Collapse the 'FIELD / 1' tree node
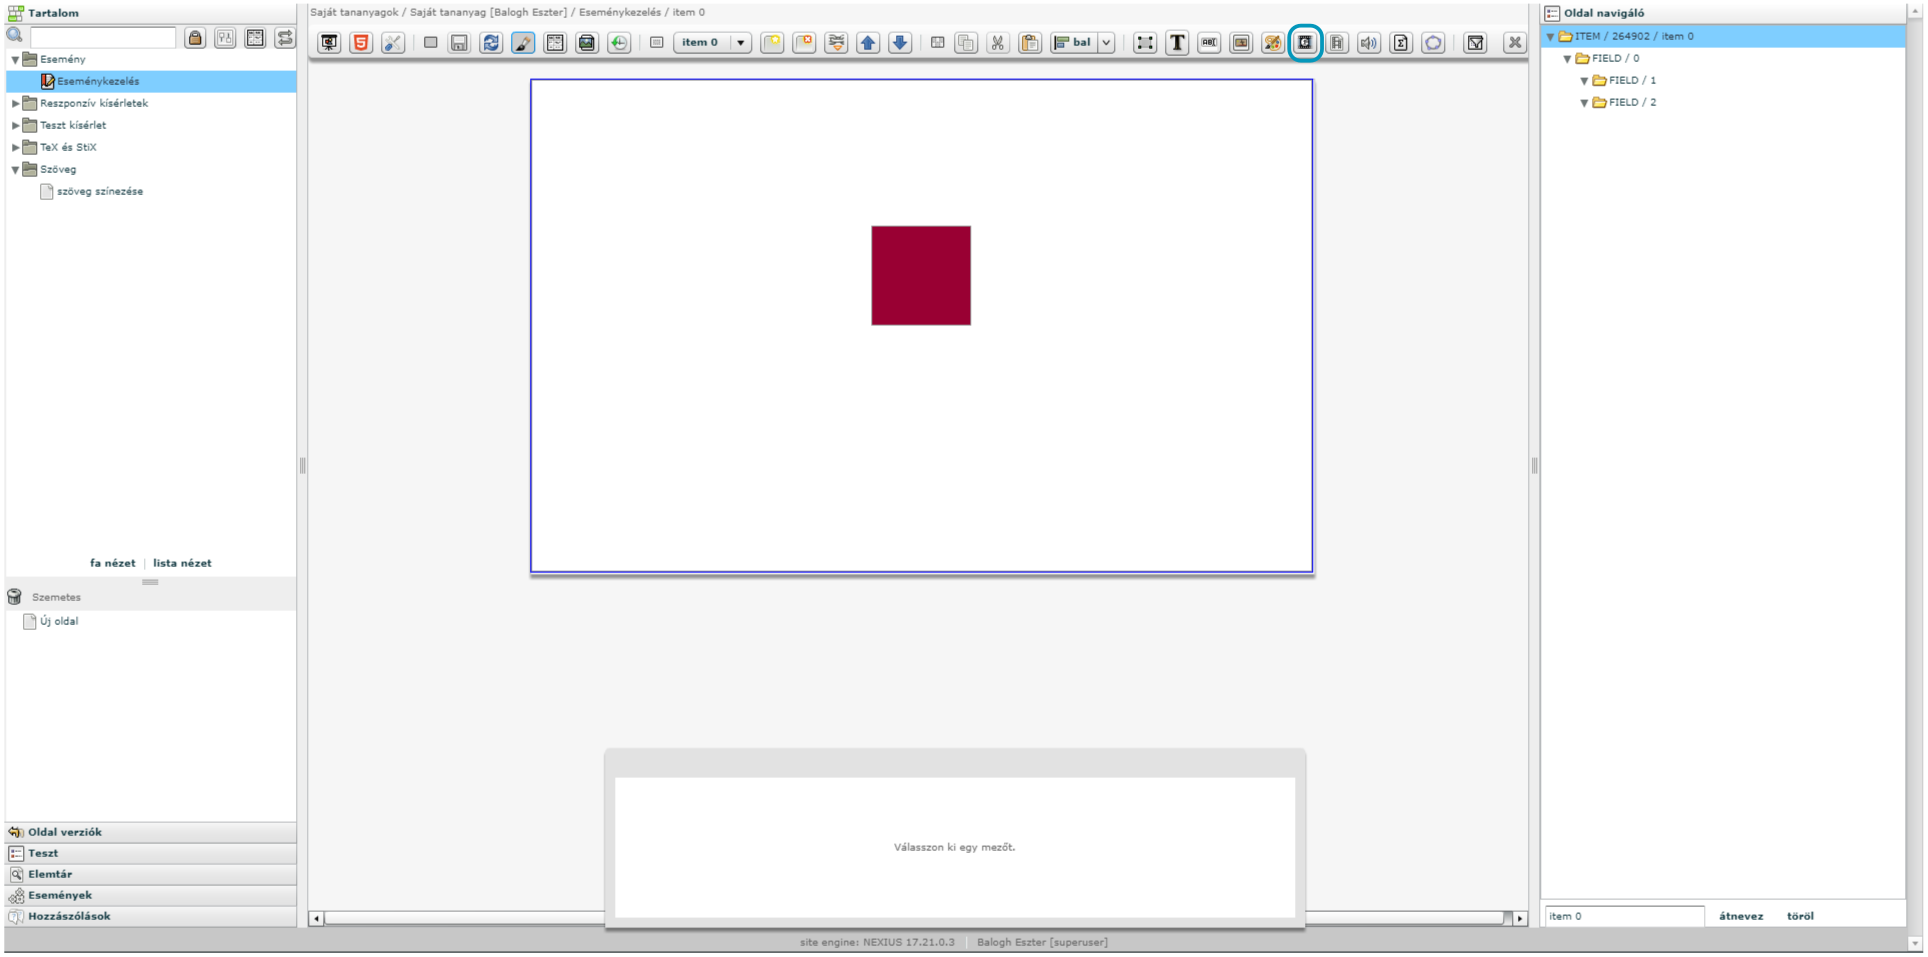The width and height of the screenshot is (1928, 957). point(1584,81)
